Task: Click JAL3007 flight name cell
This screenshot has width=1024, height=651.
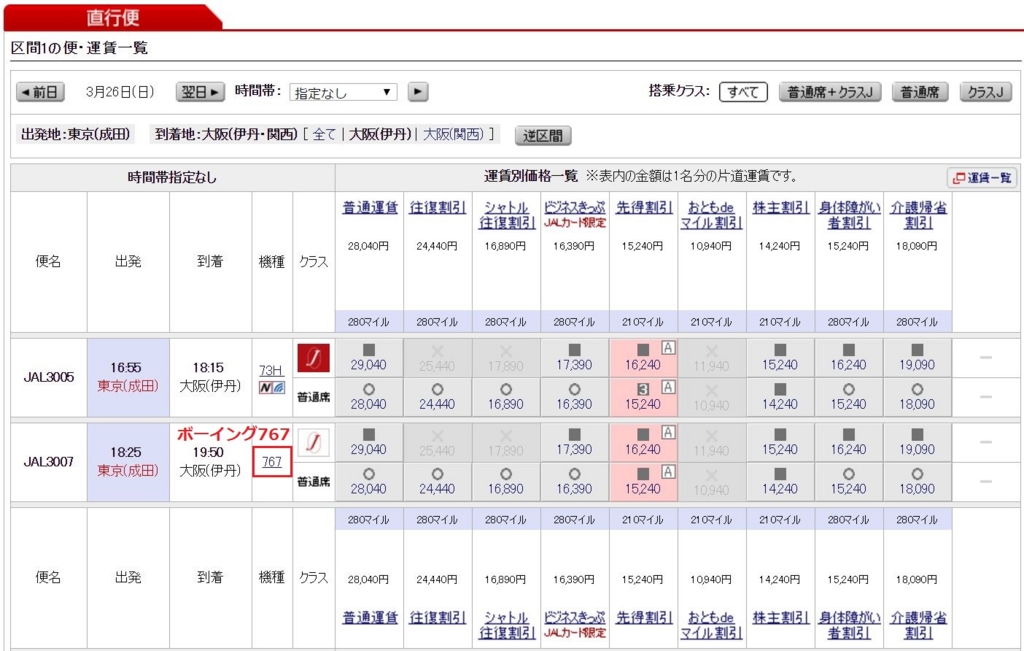Action: pos(49,462)
